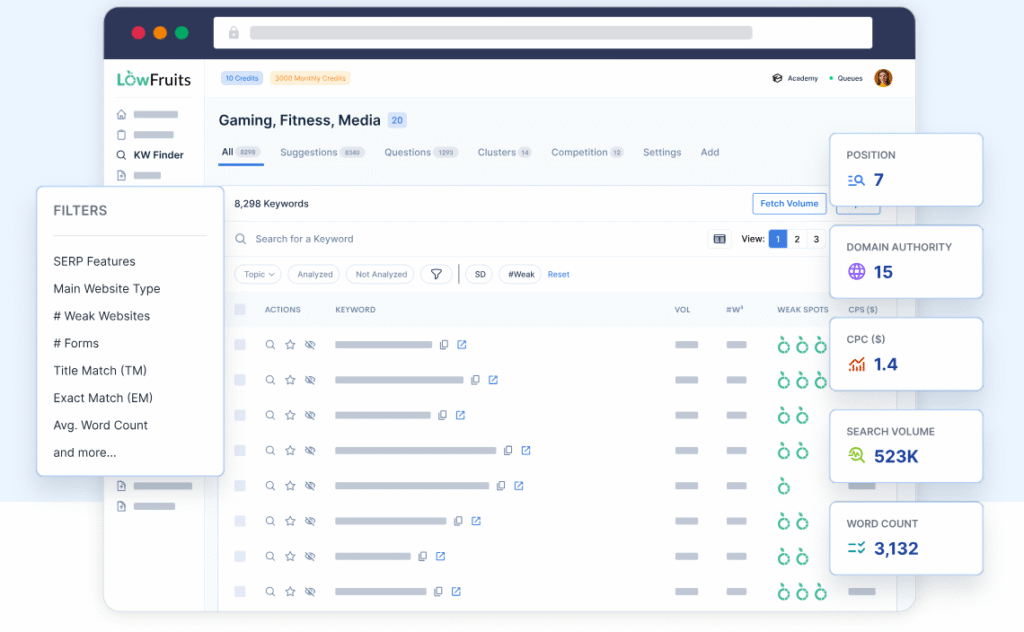
Task: Select the analyze magnifier icon on the first keyword row
Action: (270, 345)
